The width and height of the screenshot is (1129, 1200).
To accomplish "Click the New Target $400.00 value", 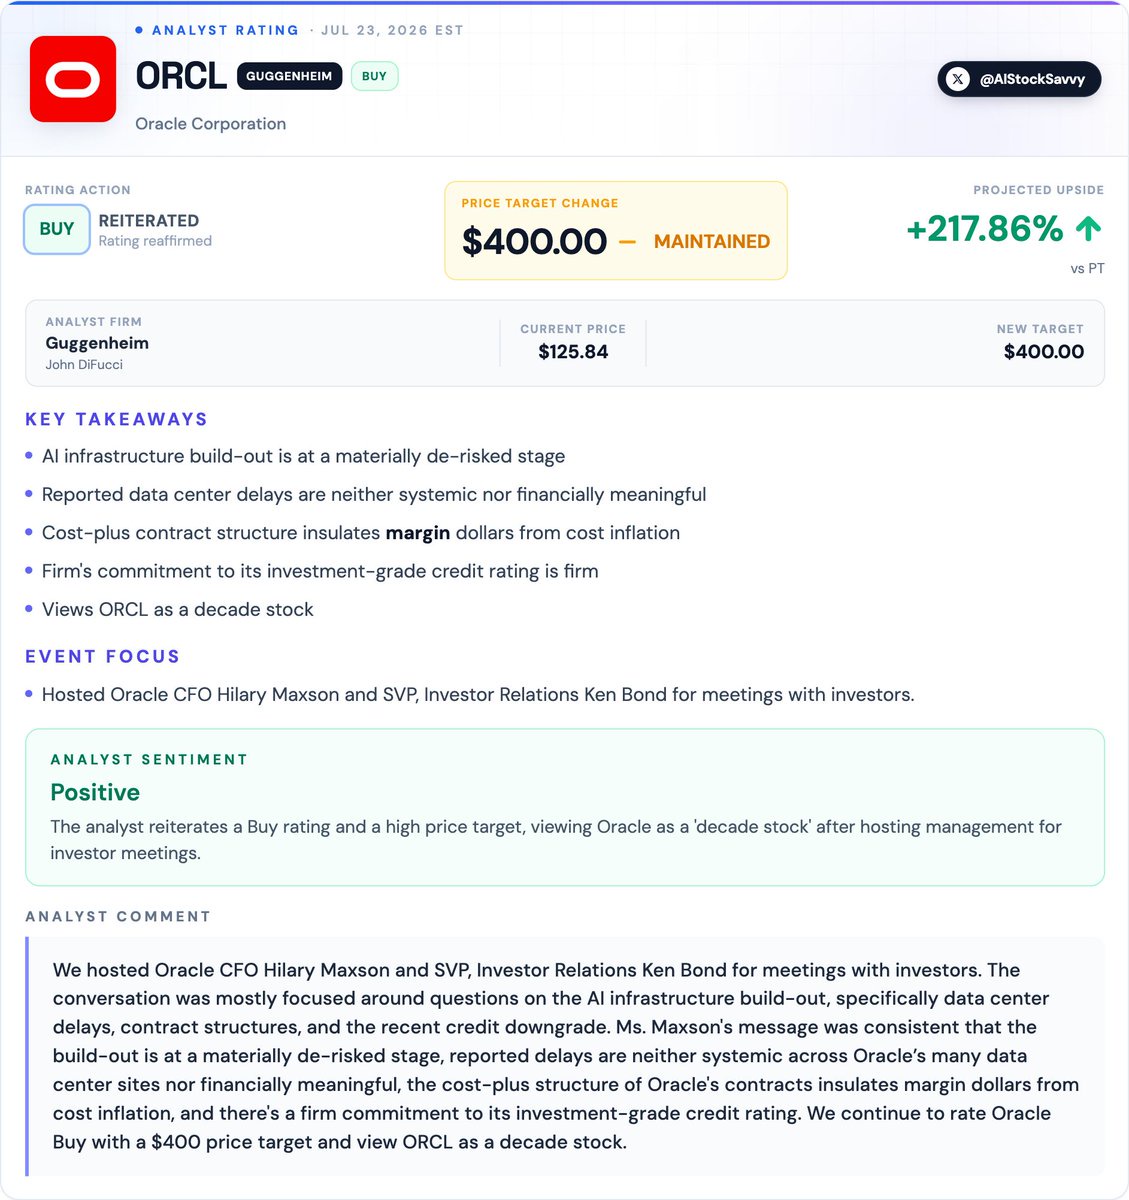I will tap(1043, 351).
